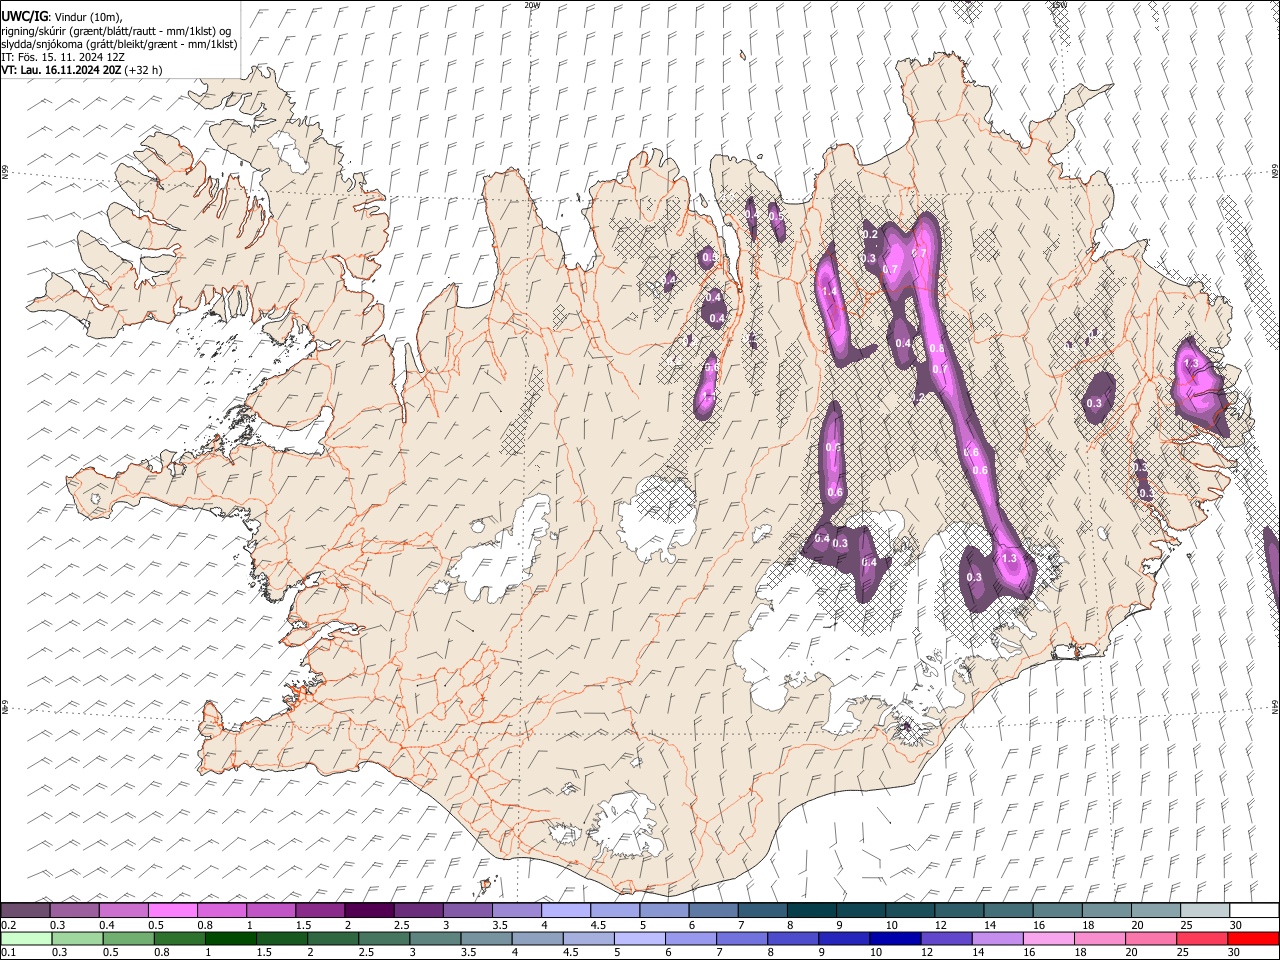1280x960 pixels.
Task: Click the '0.1' label on the green scale
Action: [9, 952]
